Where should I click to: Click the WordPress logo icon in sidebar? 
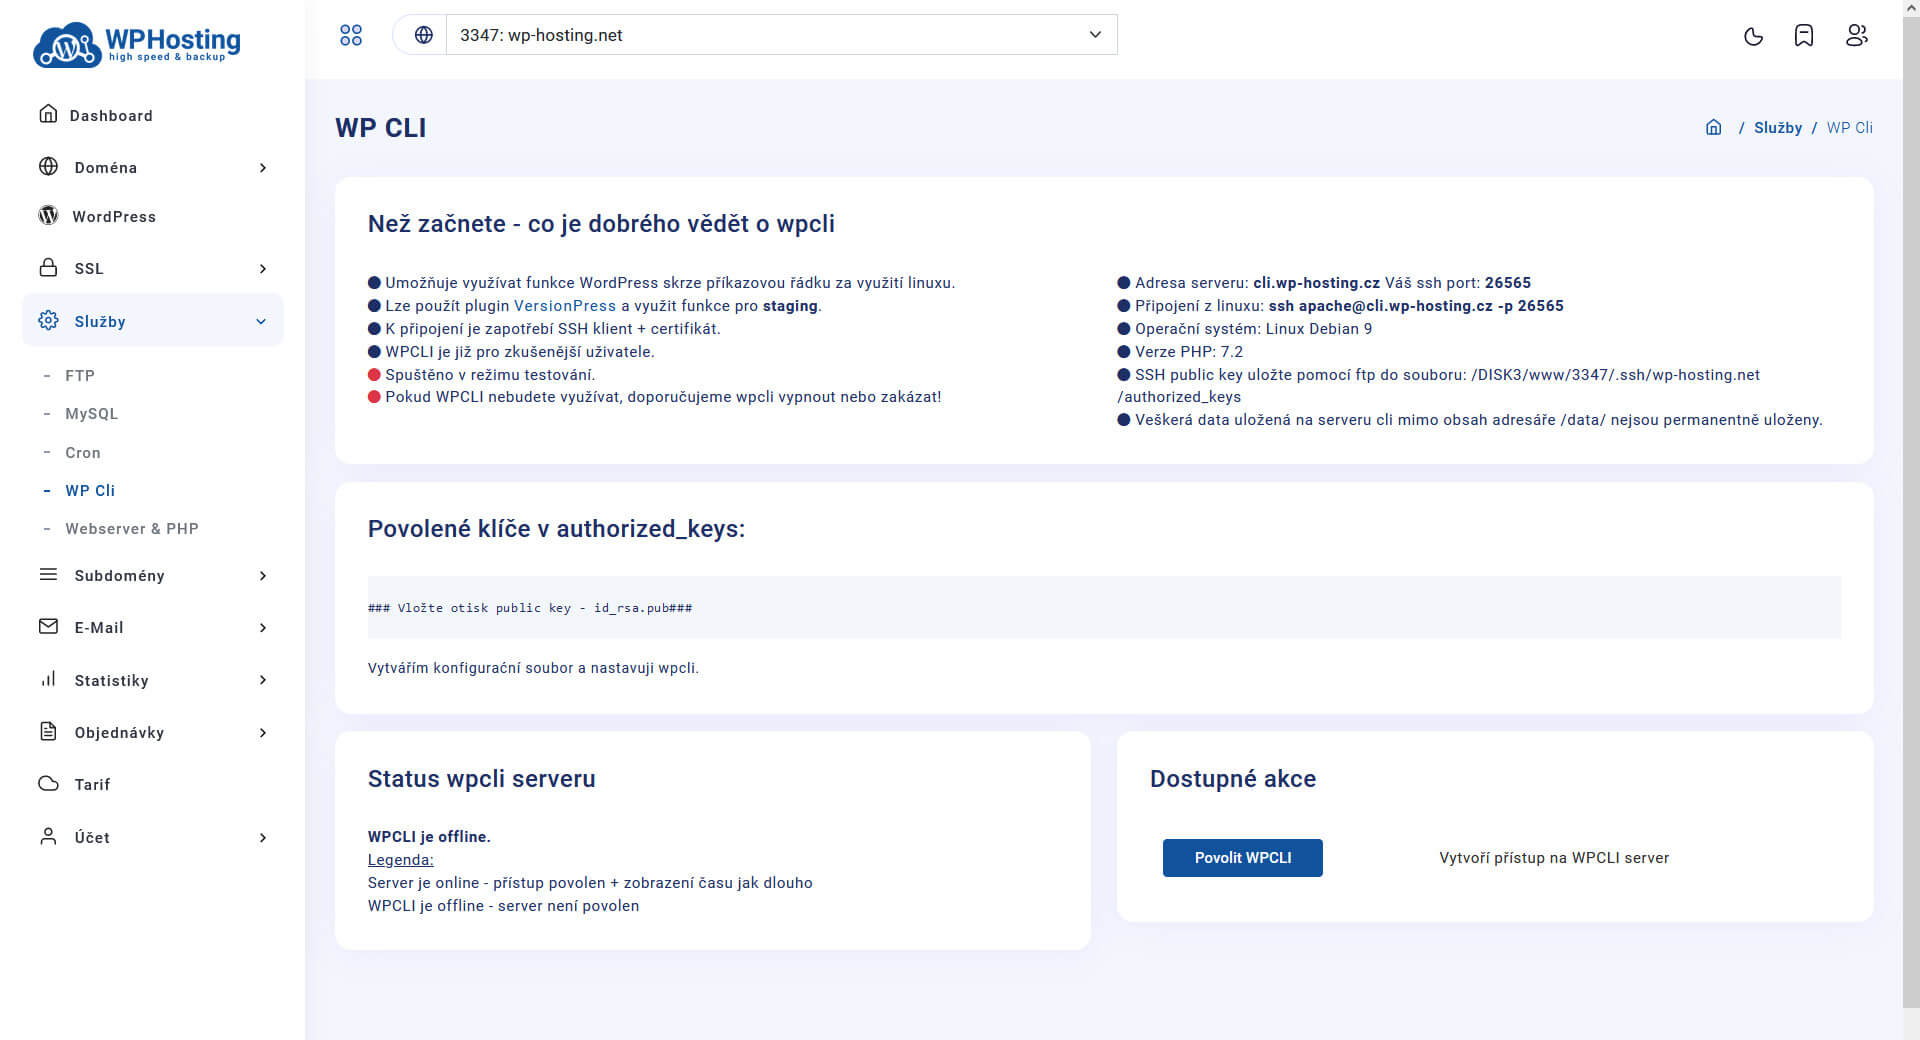tap(48, 216)
